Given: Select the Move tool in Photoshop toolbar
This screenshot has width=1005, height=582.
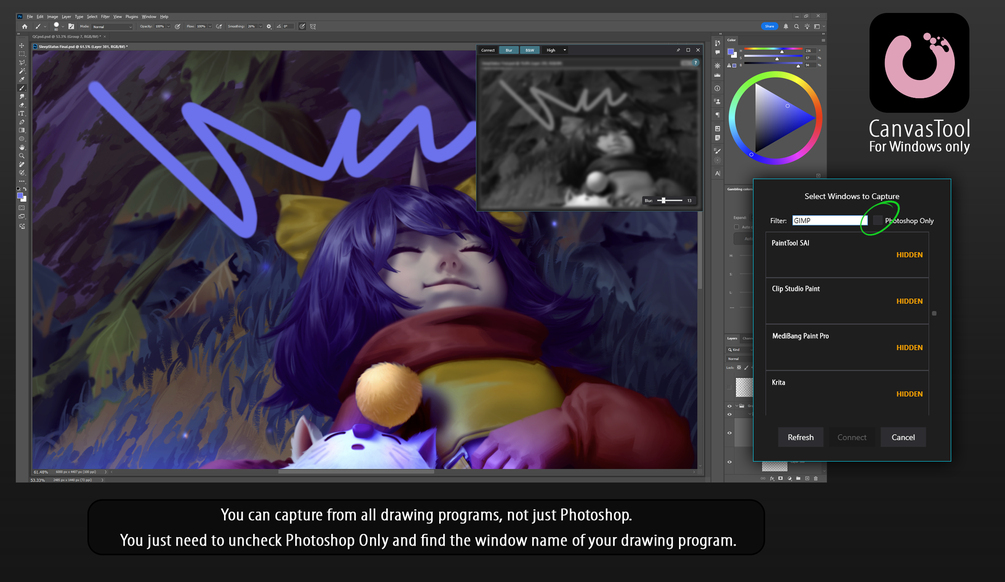Looking at the screenshot, I should click(x=22, y=46).
